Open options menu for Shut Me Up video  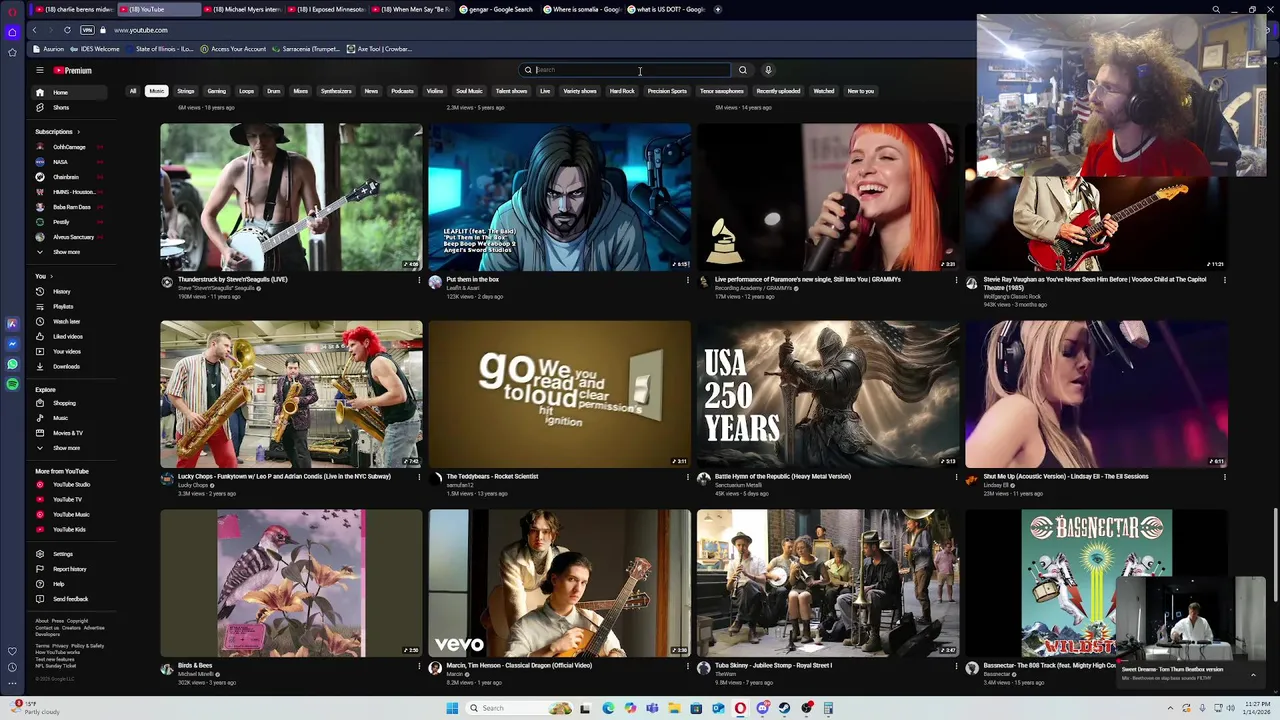(1224, 477)
